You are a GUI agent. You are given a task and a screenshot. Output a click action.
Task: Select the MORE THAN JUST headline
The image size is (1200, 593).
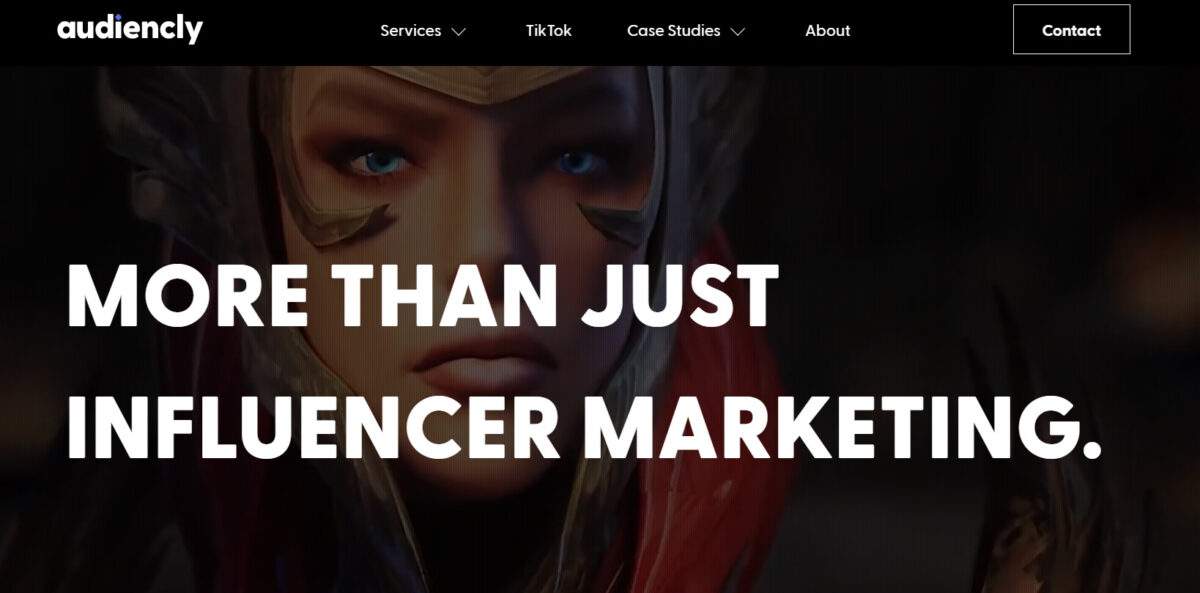pyautogui.click(x=423, y=297)
